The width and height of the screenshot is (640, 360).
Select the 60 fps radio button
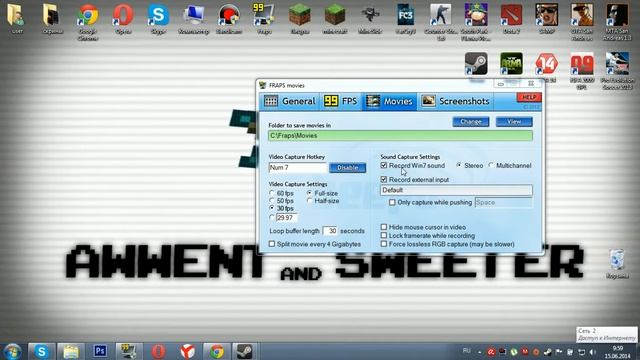point(272,193)
